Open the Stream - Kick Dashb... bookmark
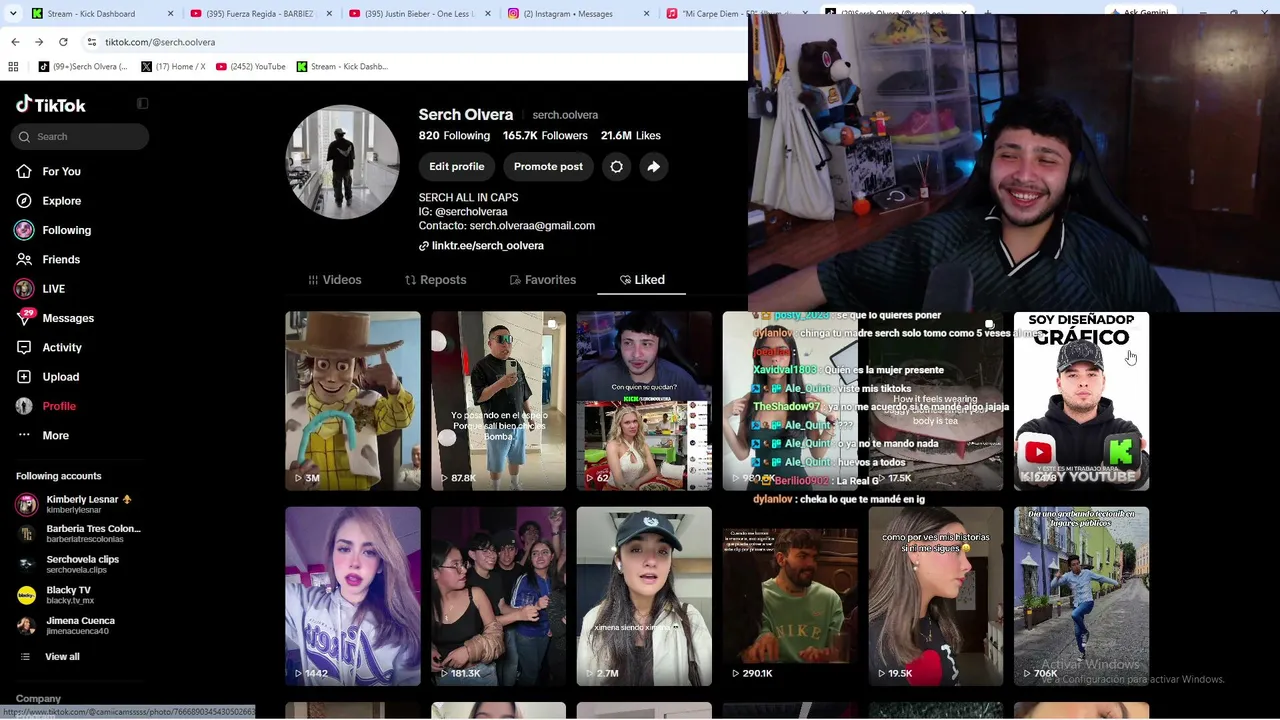The height and width of the screenshot is (720, 1280). pyautogui.click(x=342, y=67)
